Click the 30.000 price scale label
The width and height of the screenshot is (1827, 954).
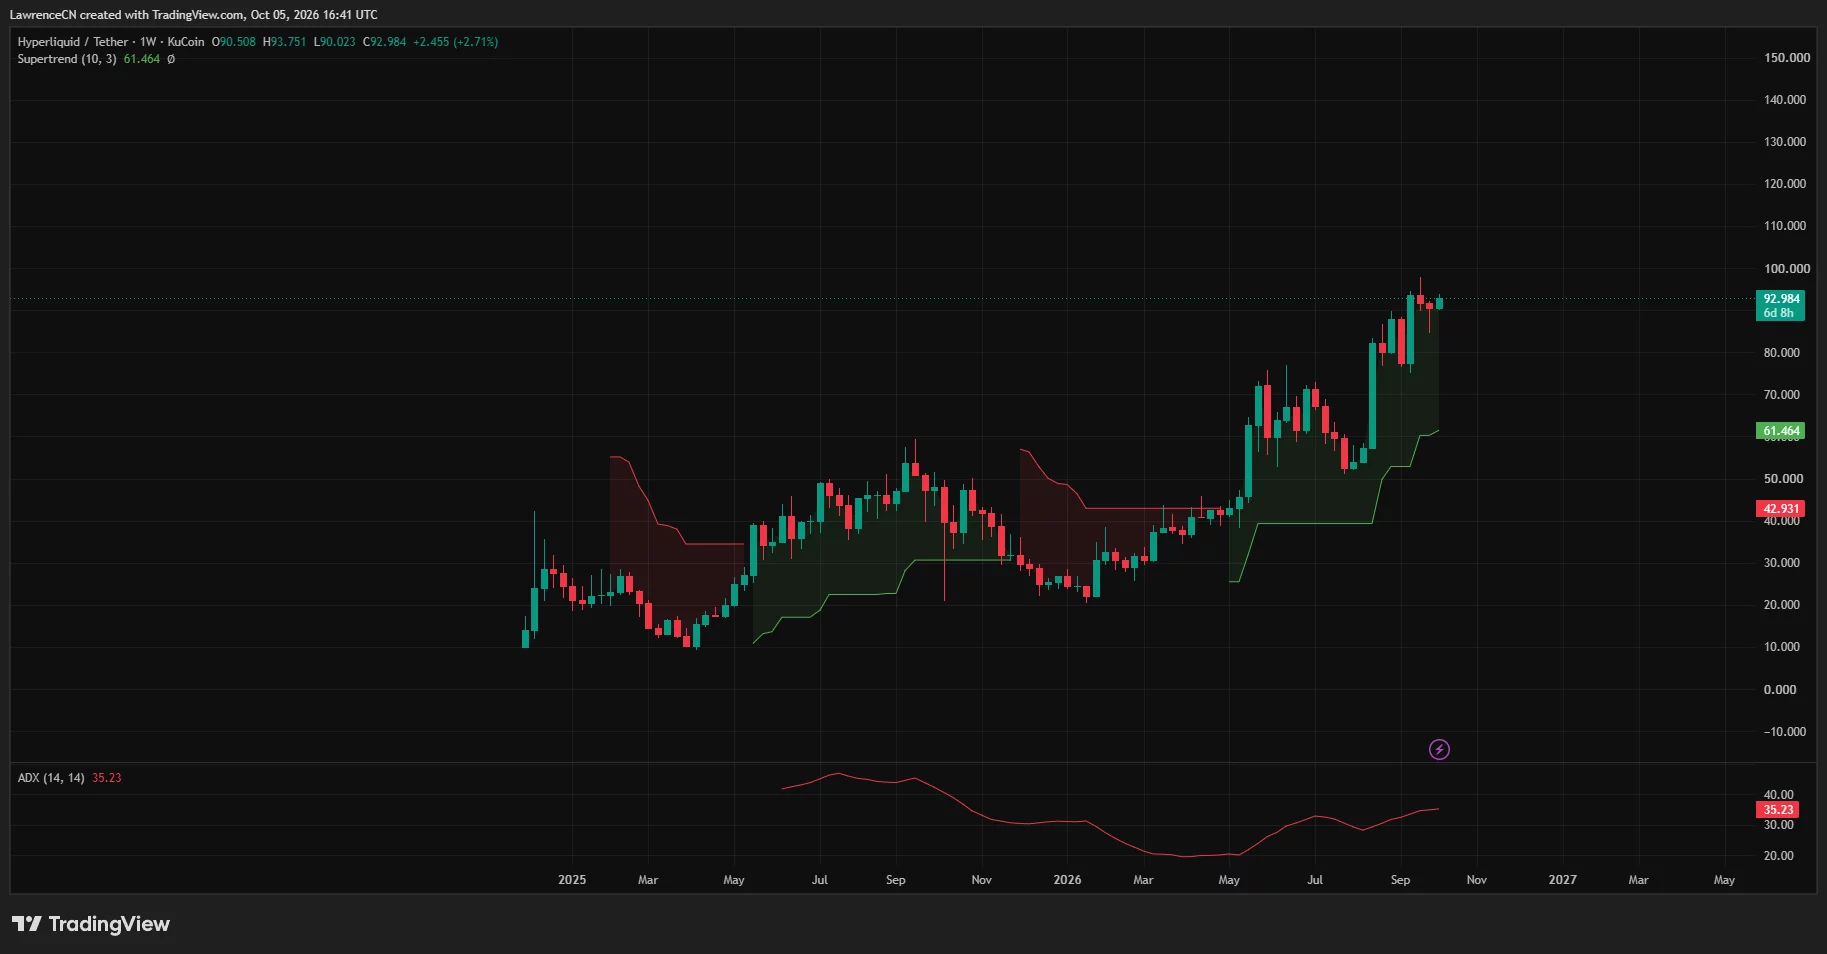(1782, 563)
